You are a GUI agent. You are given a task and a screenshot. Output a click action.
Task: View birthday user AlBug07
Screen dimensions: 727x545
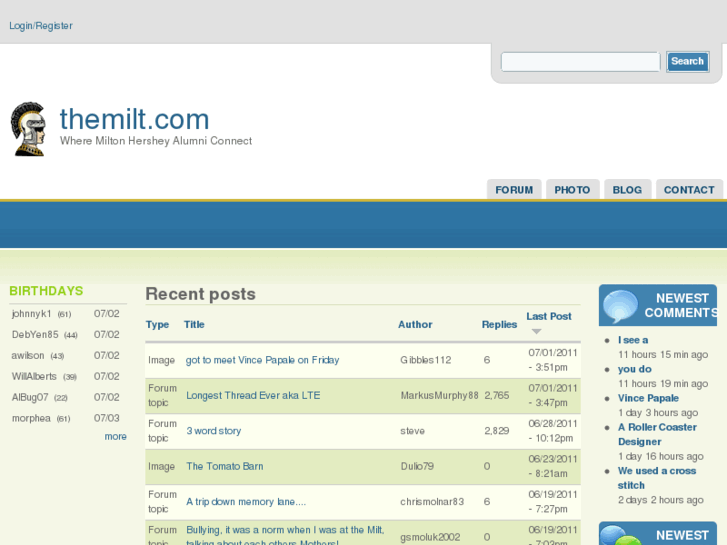(30, 397)
